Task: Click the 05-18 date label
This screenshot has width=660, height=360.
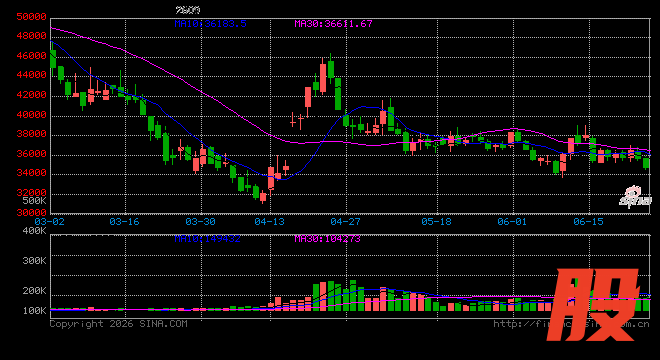Action: tap(436, 221)
